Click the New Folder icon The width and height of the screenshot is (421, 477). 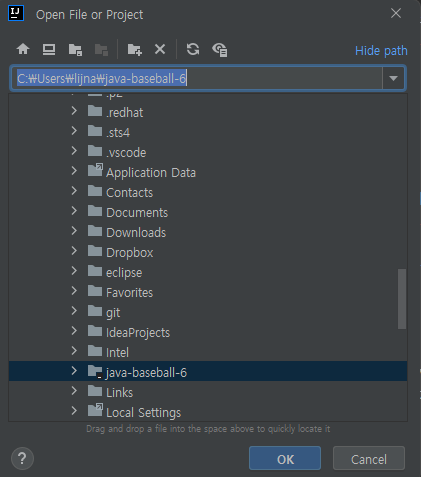(x=135, y=50)
